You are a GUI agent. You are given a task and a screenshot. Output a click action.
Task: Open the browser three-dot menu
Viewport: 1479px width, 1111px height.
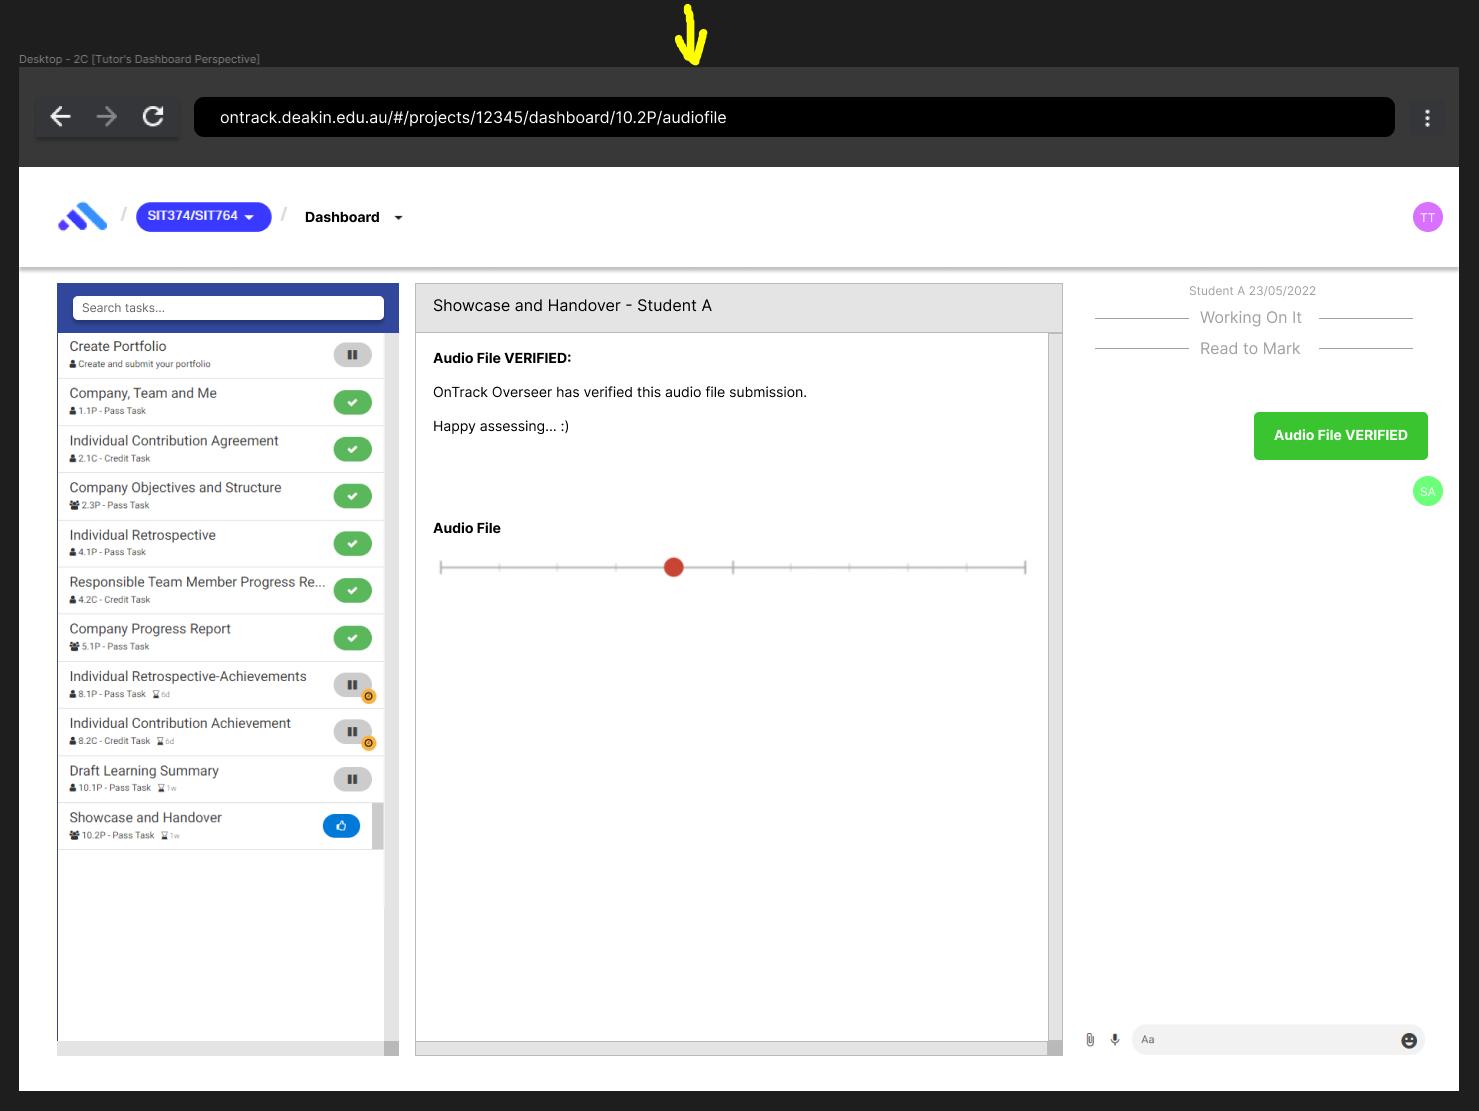[x=1427, y=118]
